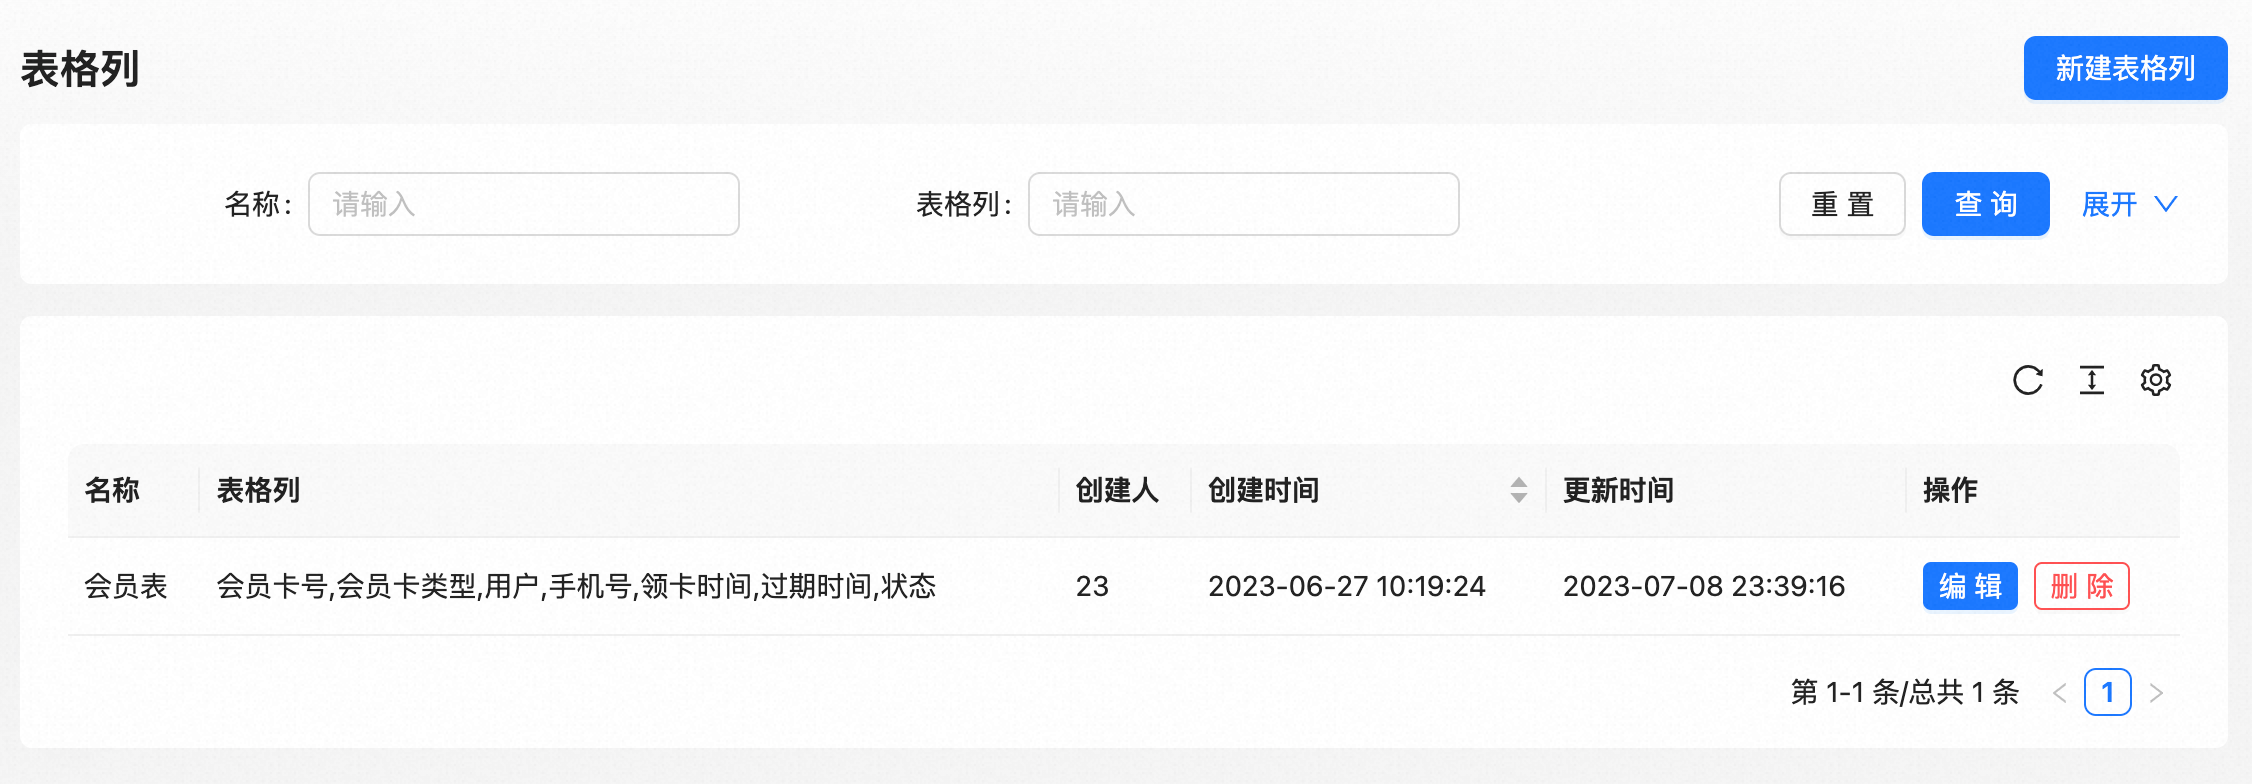Focus the 表格列 input field
The width and height of the screenshot is (2252, 784).
[1243, 204]
